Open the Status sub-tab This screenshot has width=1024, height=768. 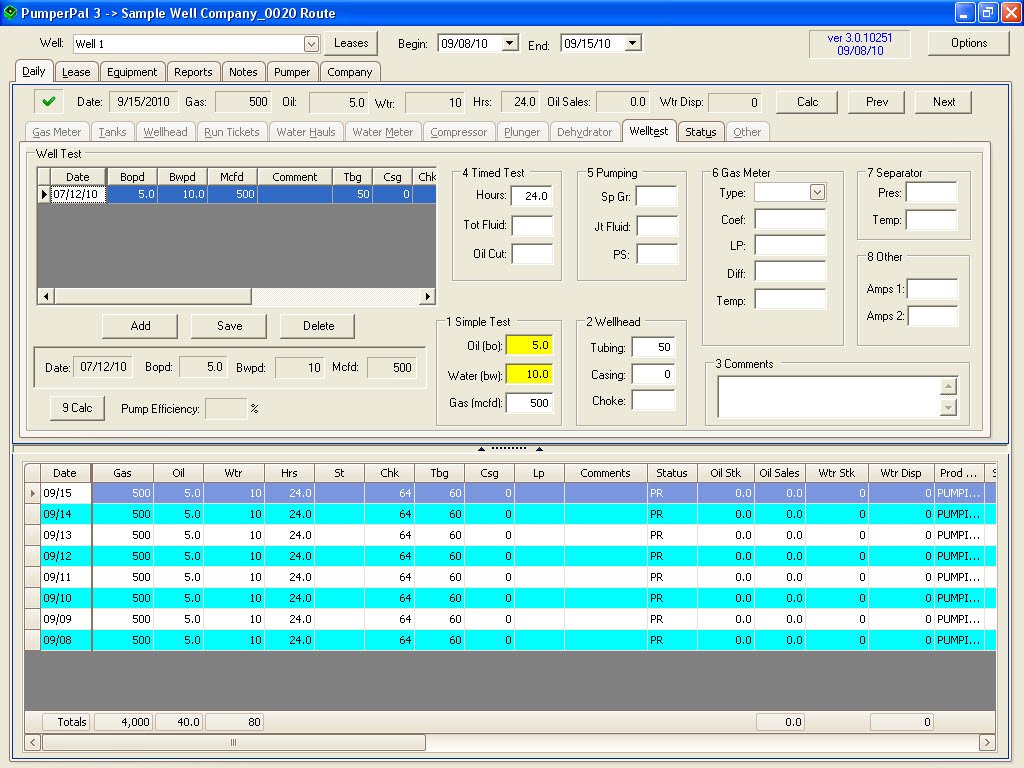tap(700, 132)
